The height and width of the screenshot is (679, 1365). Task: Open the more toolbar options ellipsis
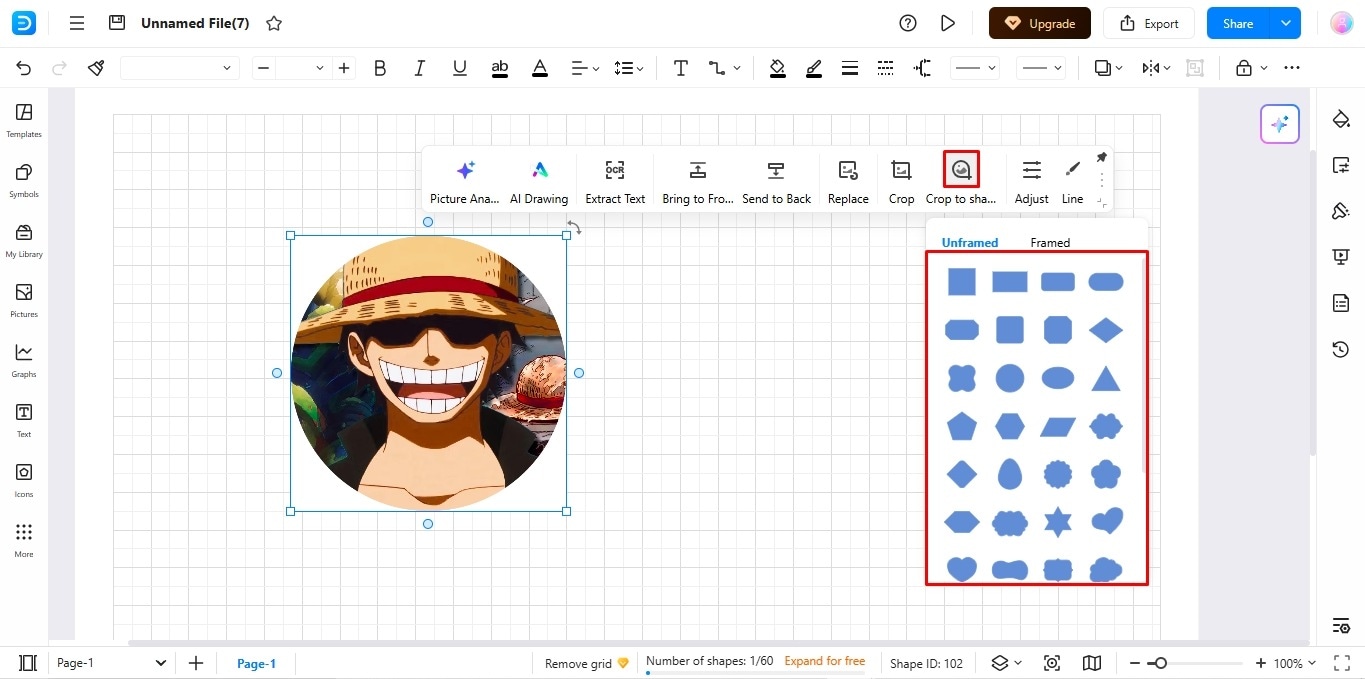pos(1292,68)
